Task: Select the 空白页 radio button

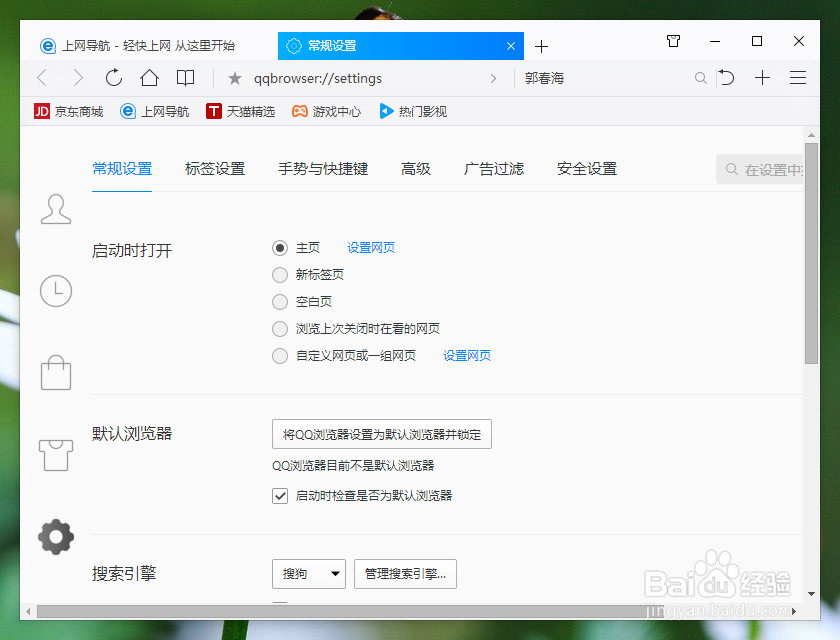Action: pyautogui.click(x=280, y=302)
